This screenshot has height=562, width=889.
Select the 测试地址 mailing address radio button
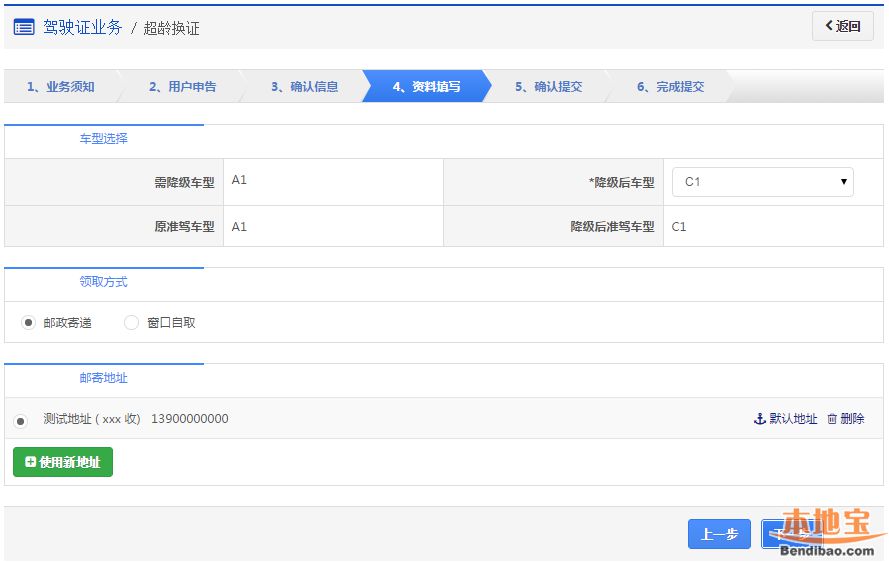(21, 420)
